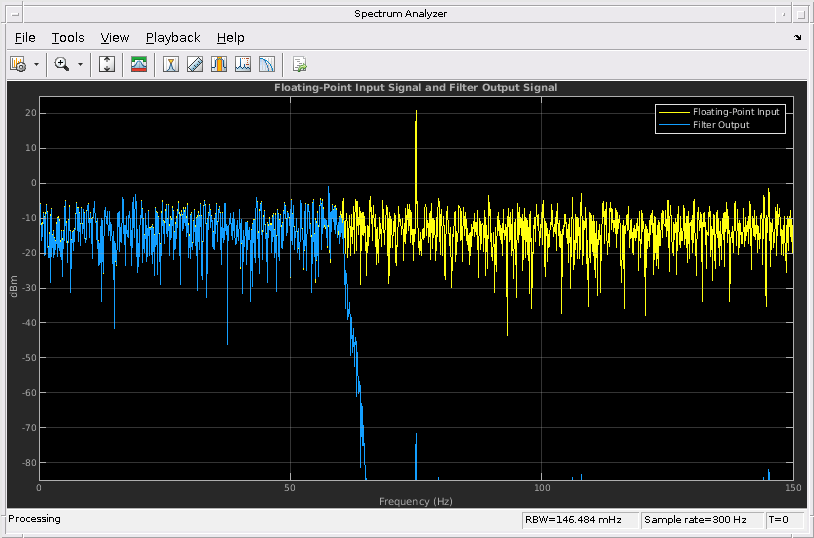Image resolution: width=814 pixels, height=538 pixels.
Task: Expand the Configuration Properties dropdown arrow
Action: coord(37,64)
